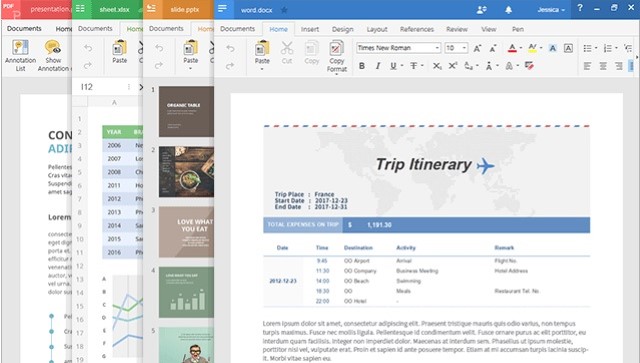Image resolution: width=640 pixels, height=363 pixels.
Task: Open Documents menu in word.docx window
Action: 237,29
